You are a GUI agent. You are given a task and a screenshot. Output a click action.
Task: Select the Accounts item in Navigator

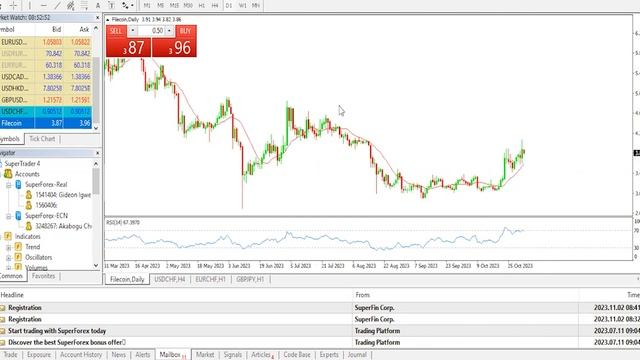27,174
